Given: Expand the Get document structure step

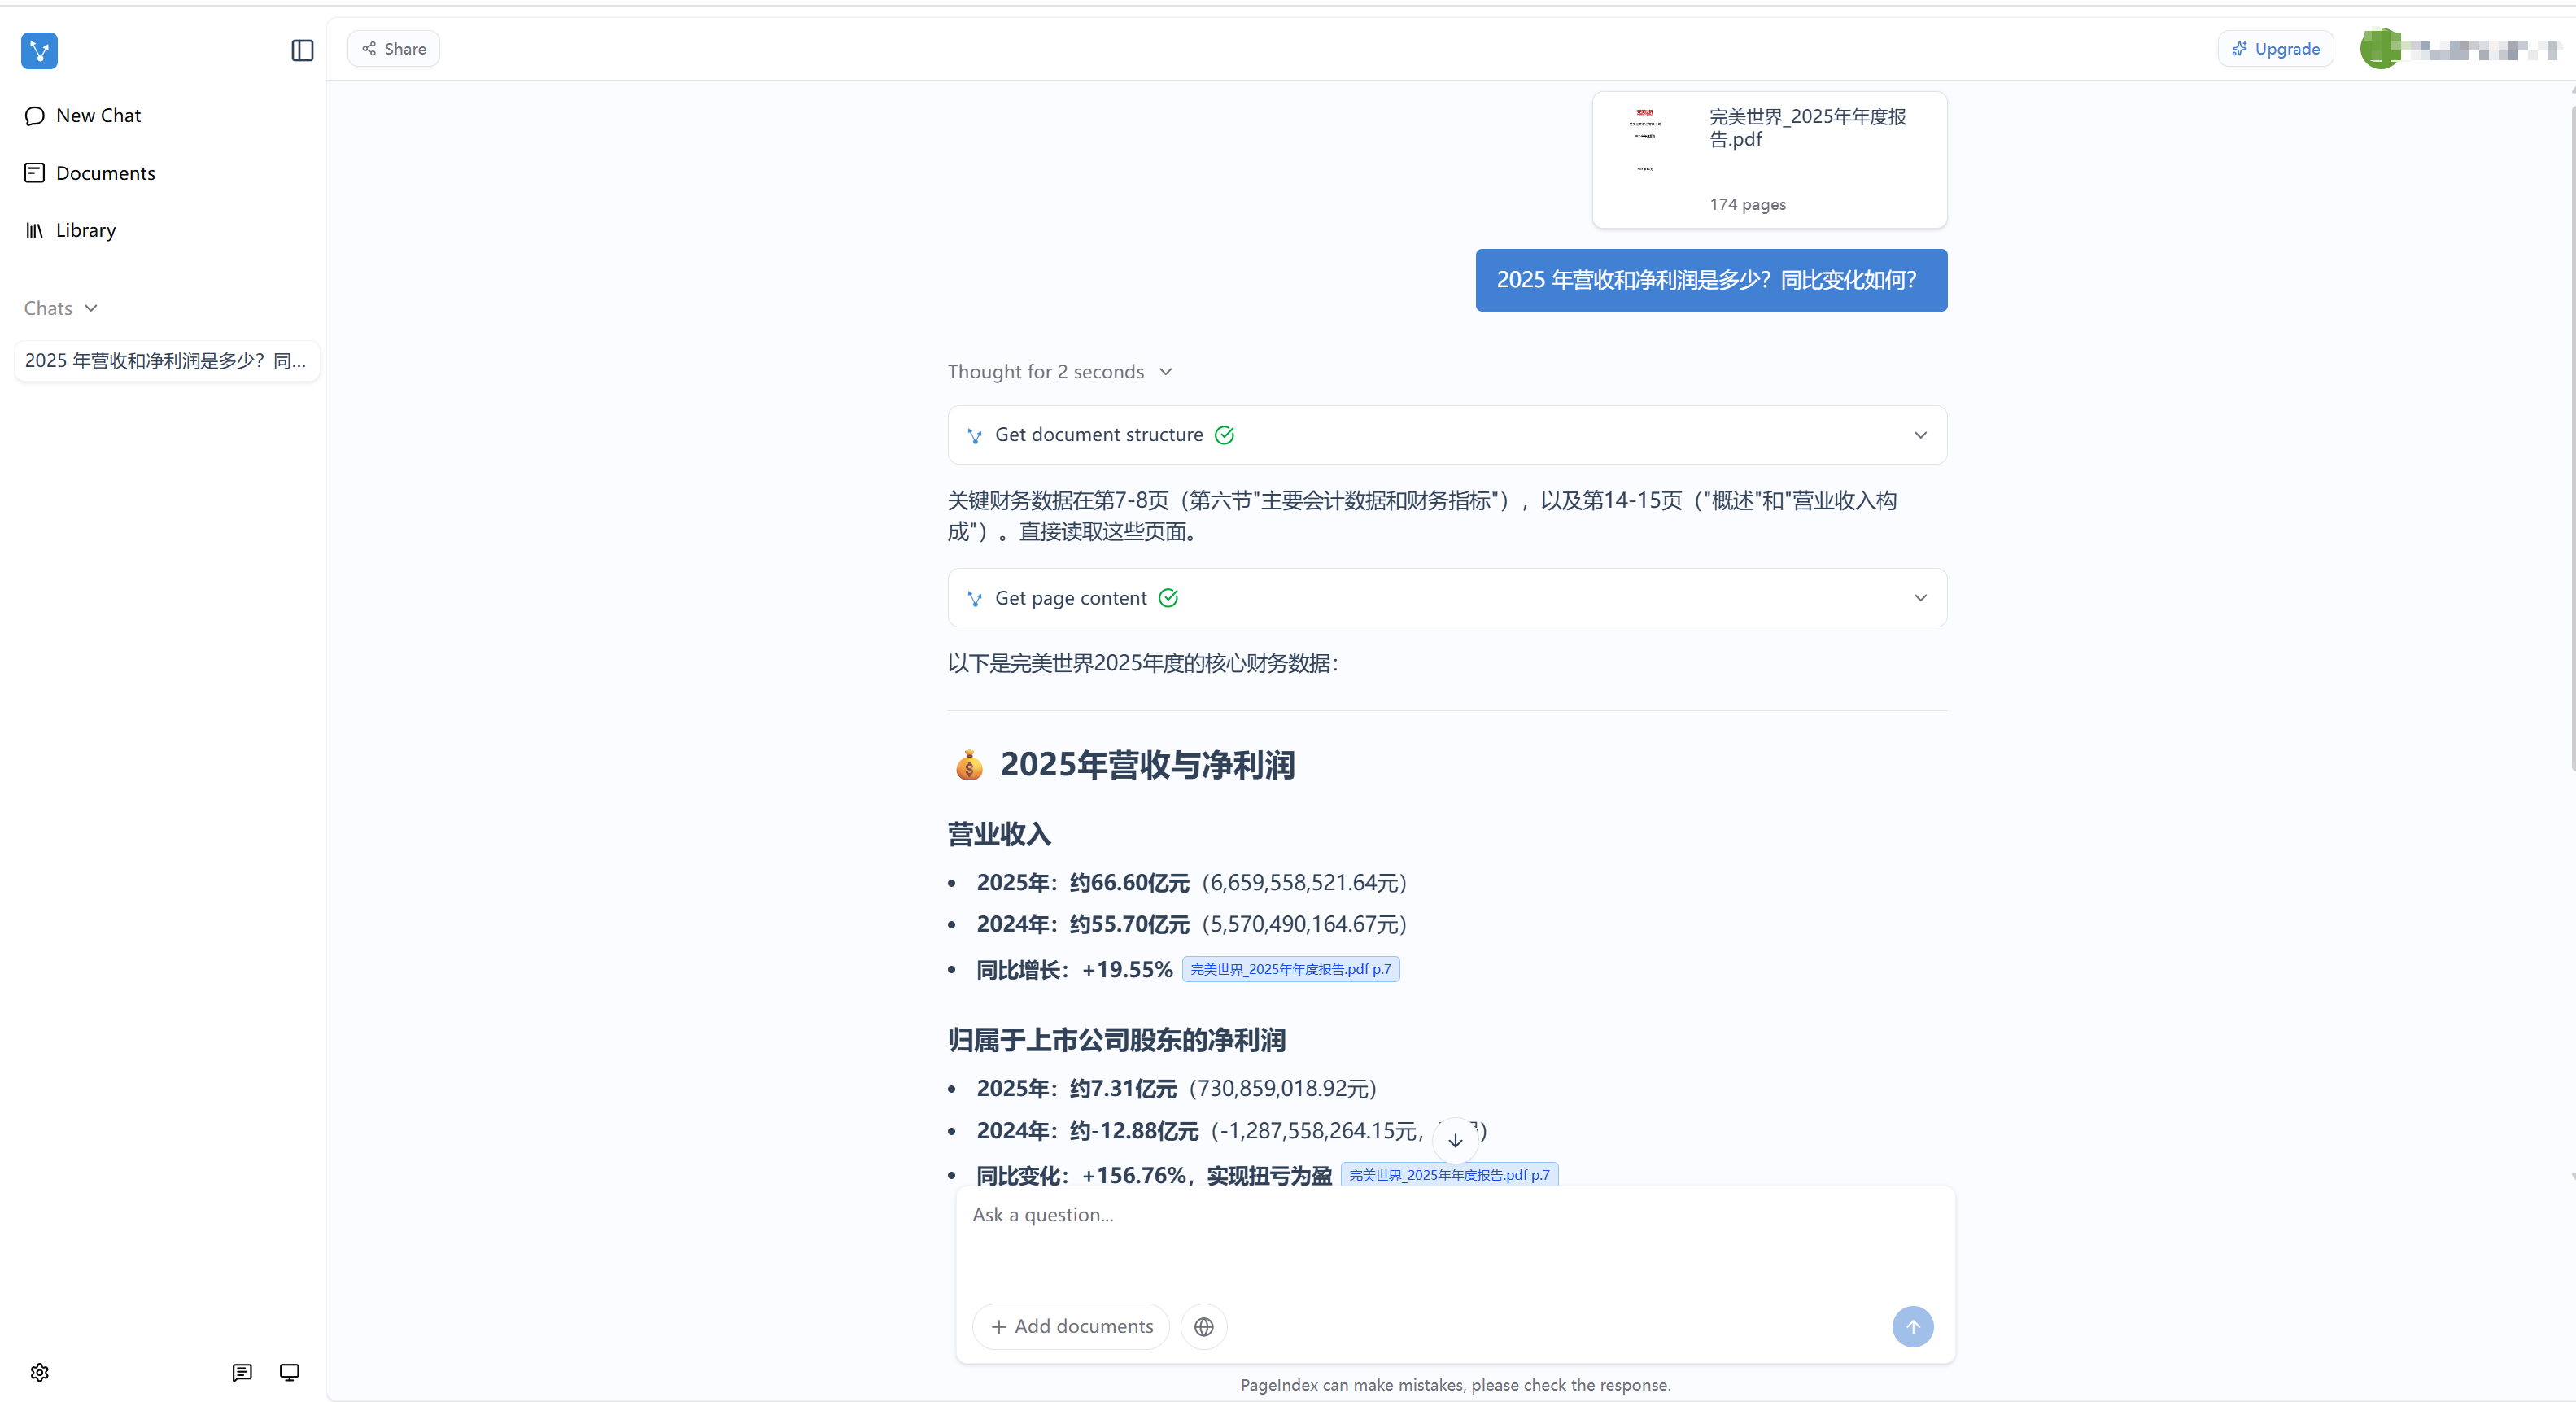Looking at the screenshot, I should tap(1447, 435).
